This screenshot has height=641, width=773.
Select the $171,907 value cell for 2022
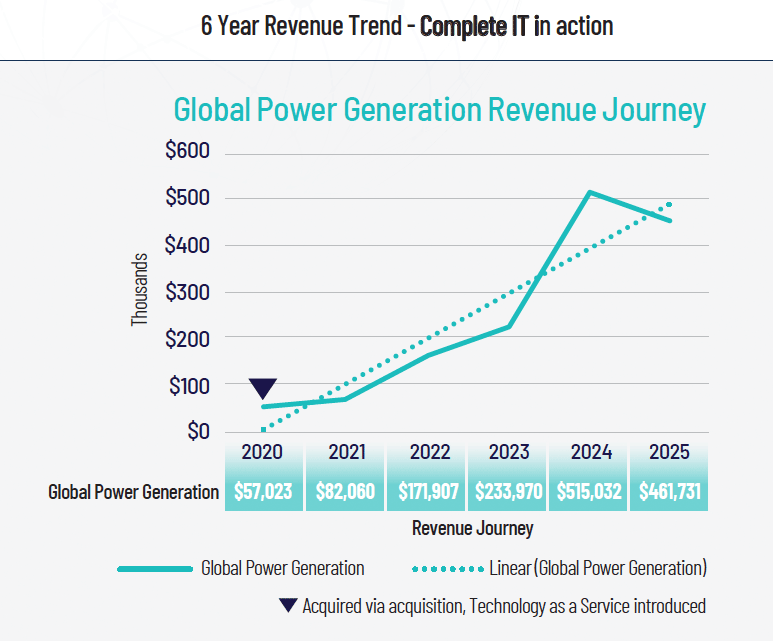tap(426, 492)
